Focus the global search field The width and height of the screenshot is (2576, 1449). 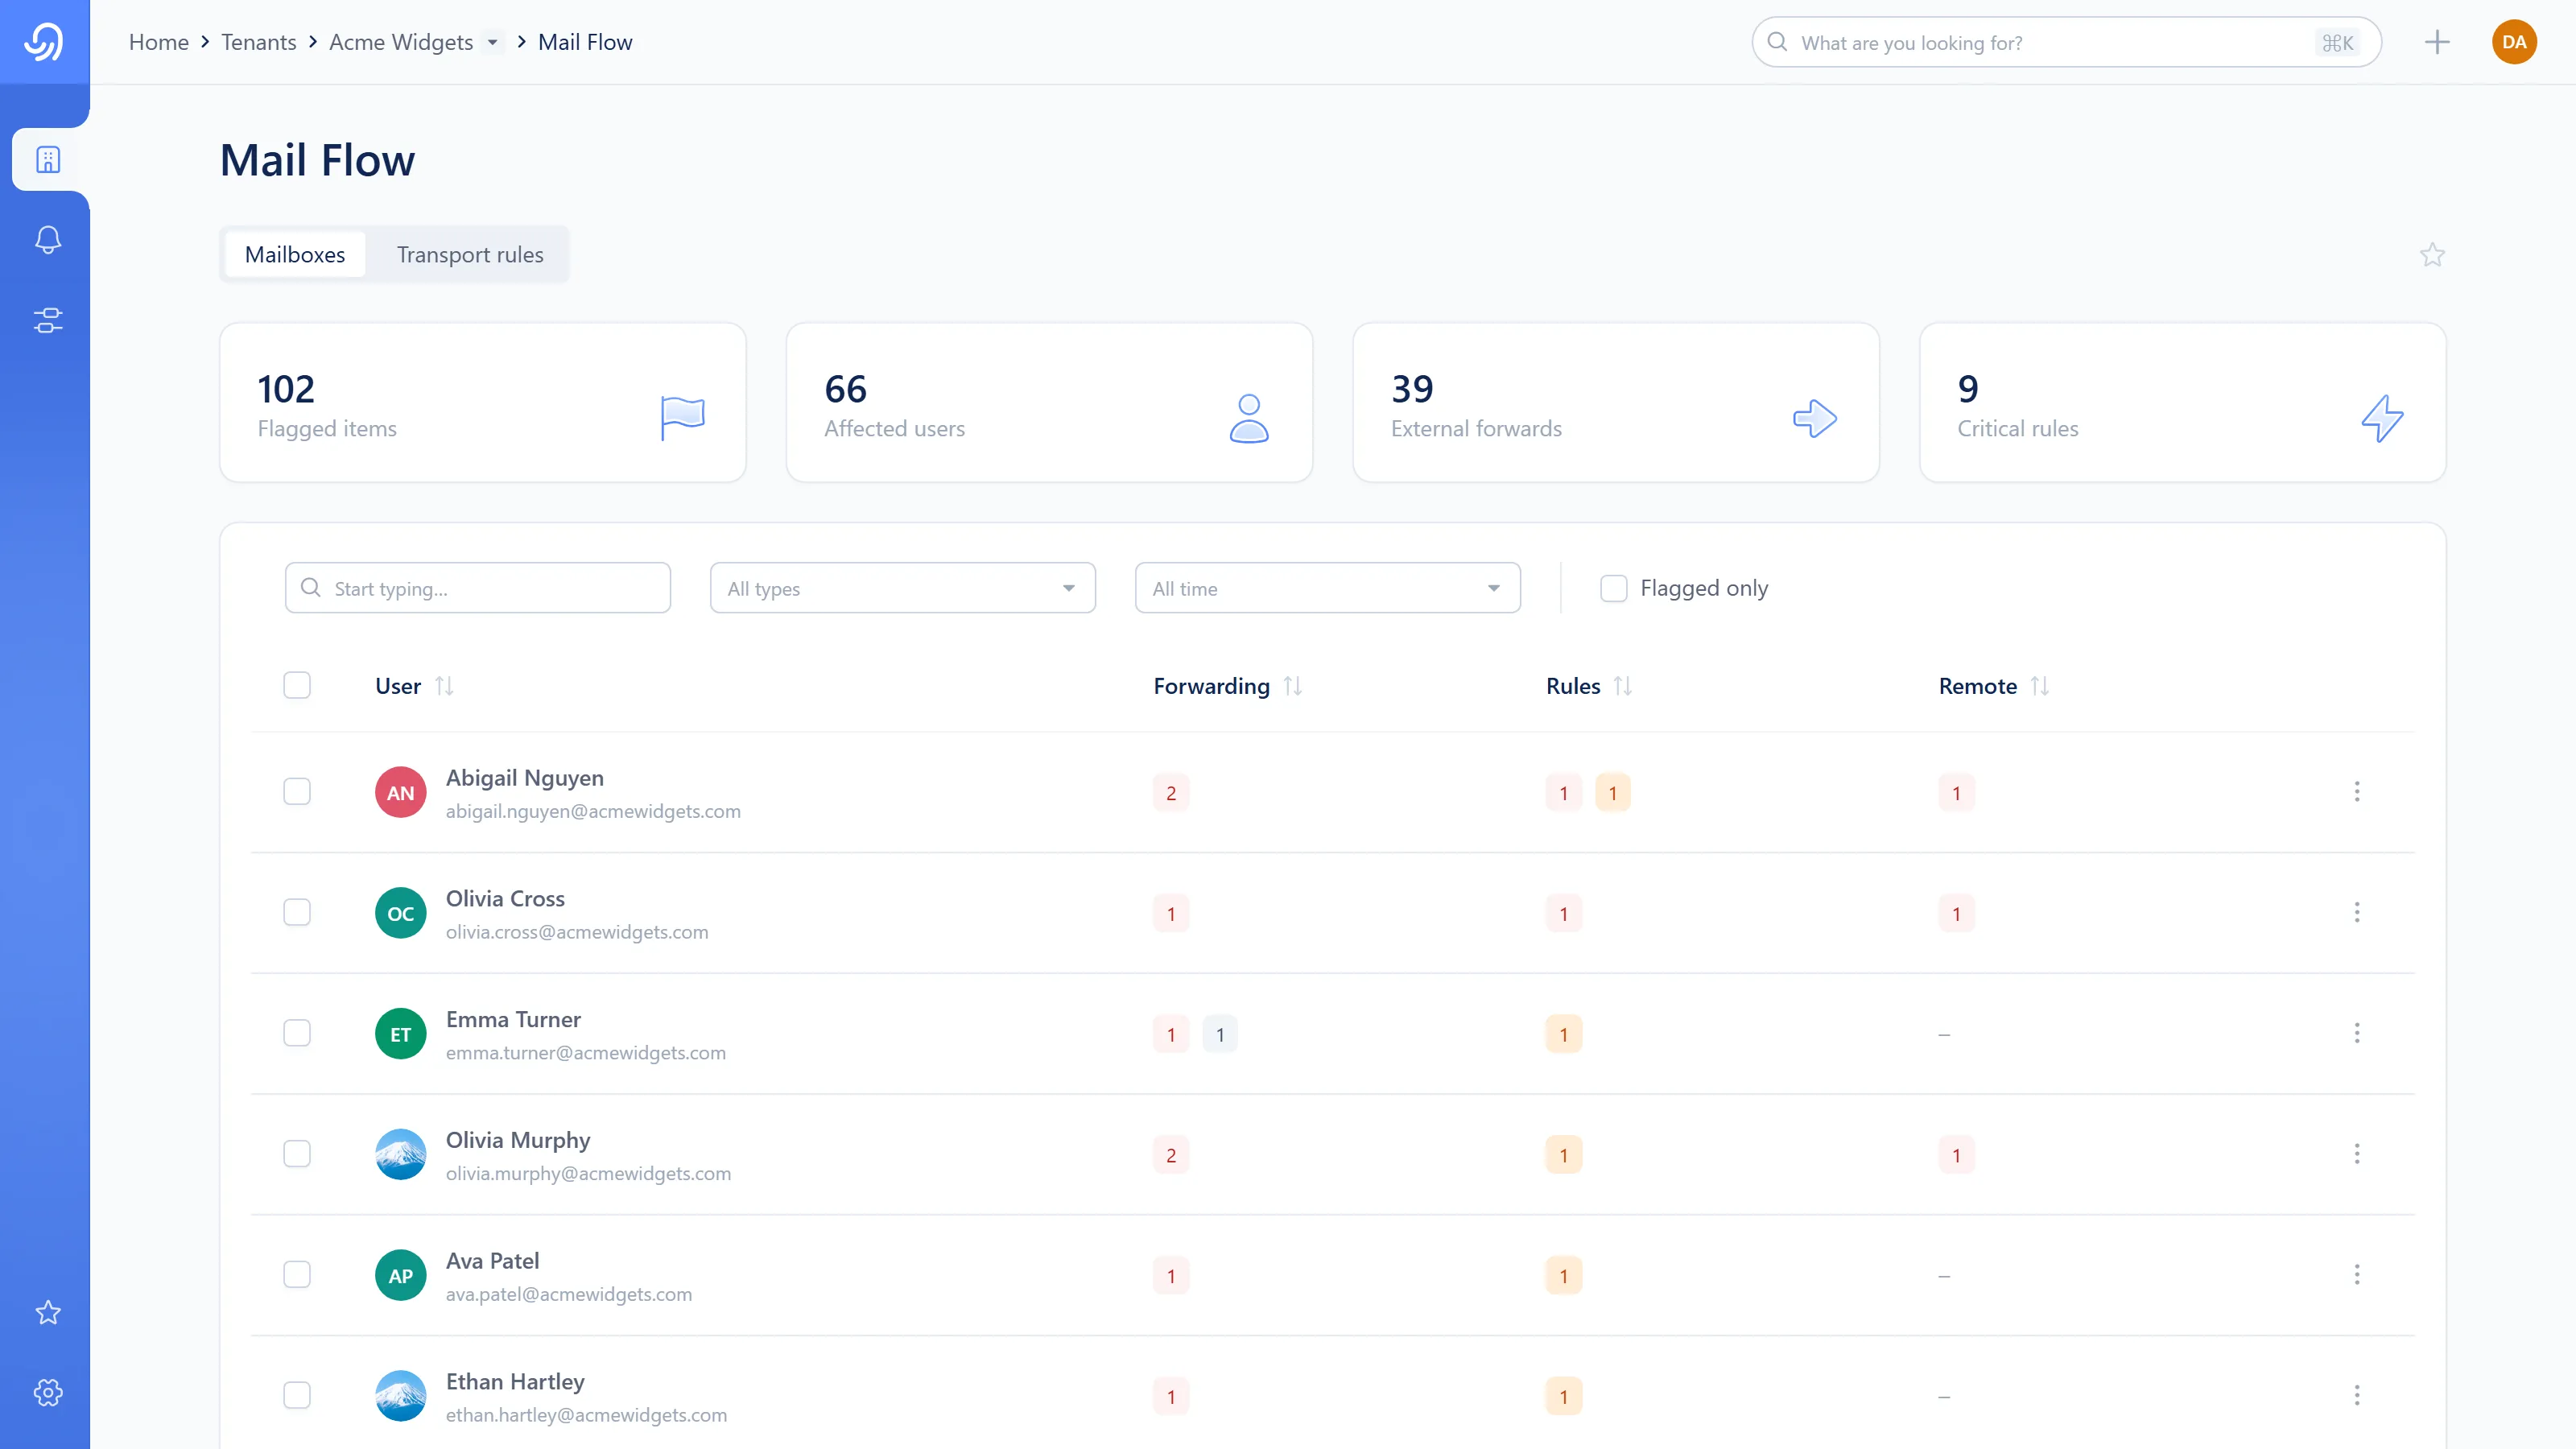point(2067,42)
